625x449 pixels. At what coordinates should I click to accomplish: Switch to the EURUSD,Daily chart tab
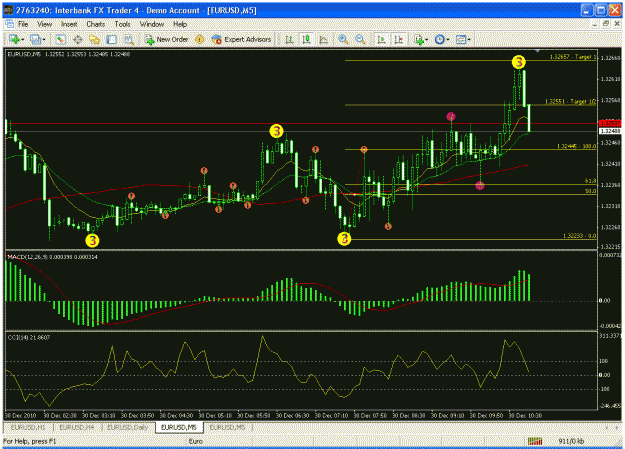pos(128,427)
